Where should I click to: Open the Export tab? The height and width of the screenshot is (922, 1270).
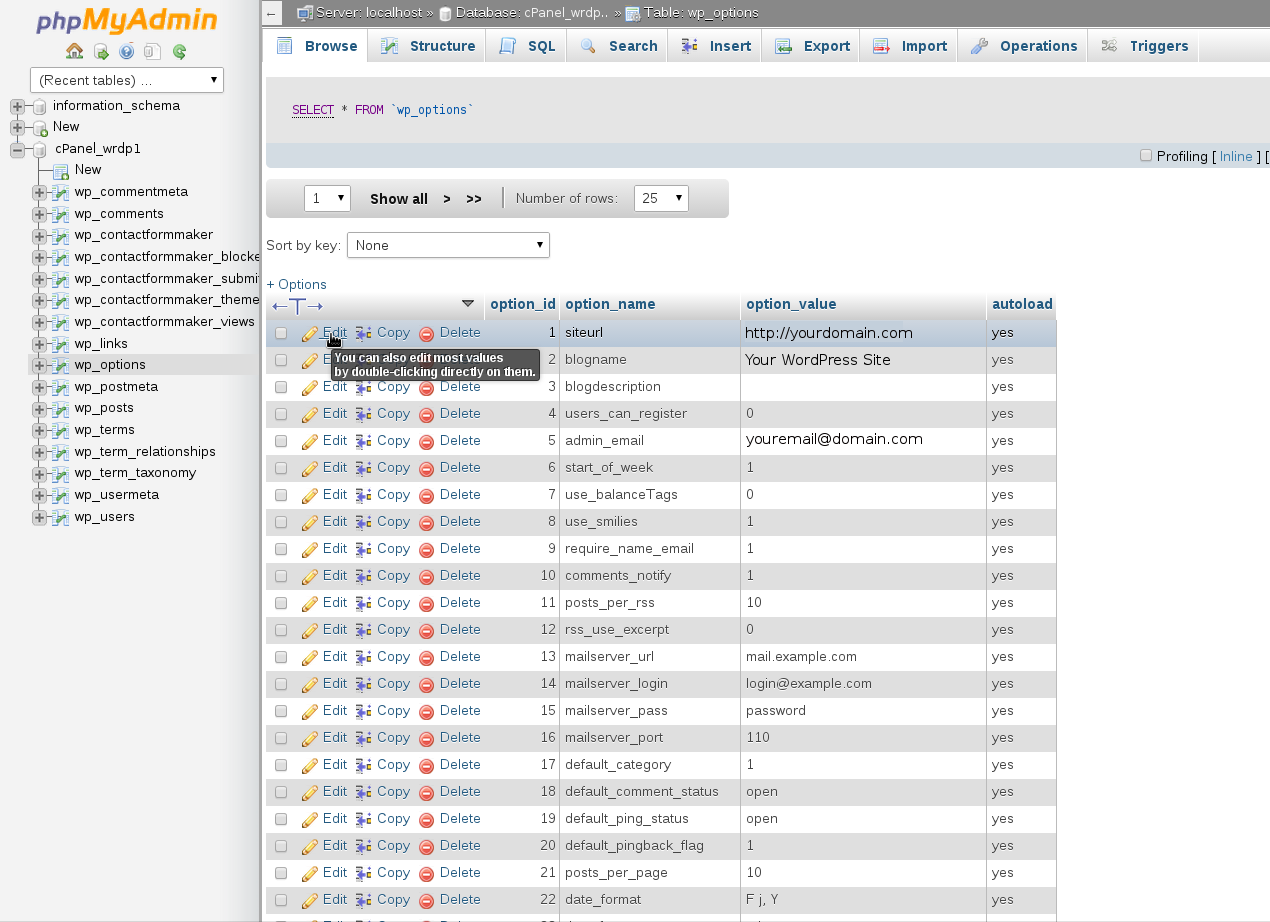pos(811,46)
